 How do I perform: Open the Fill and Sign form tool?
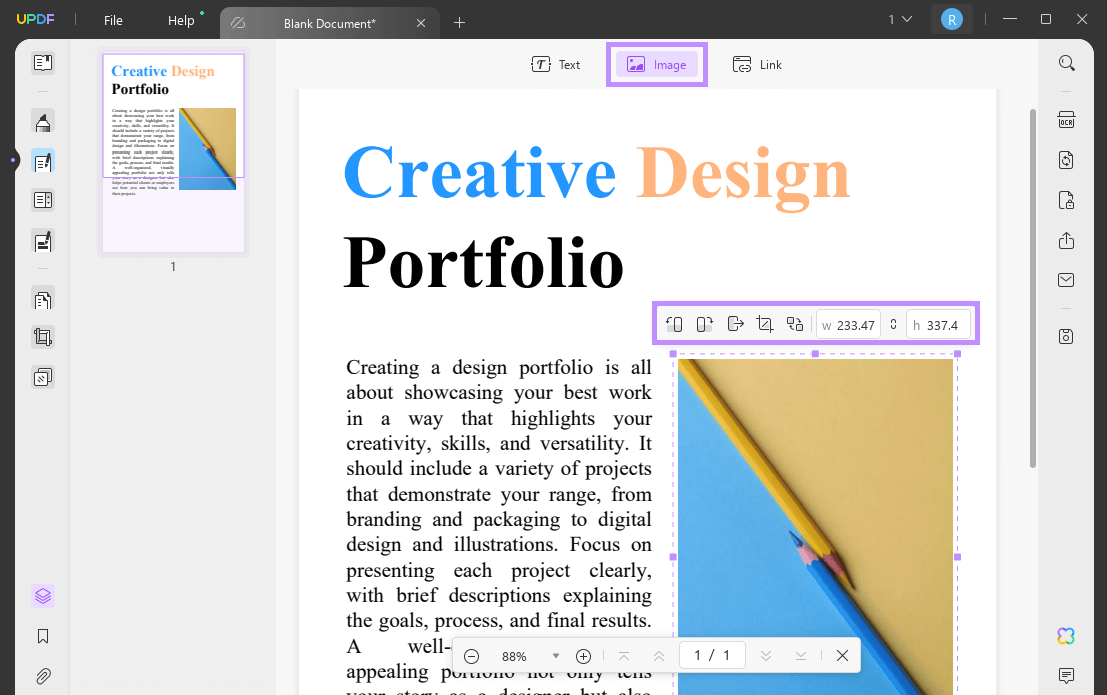point(43,241)
